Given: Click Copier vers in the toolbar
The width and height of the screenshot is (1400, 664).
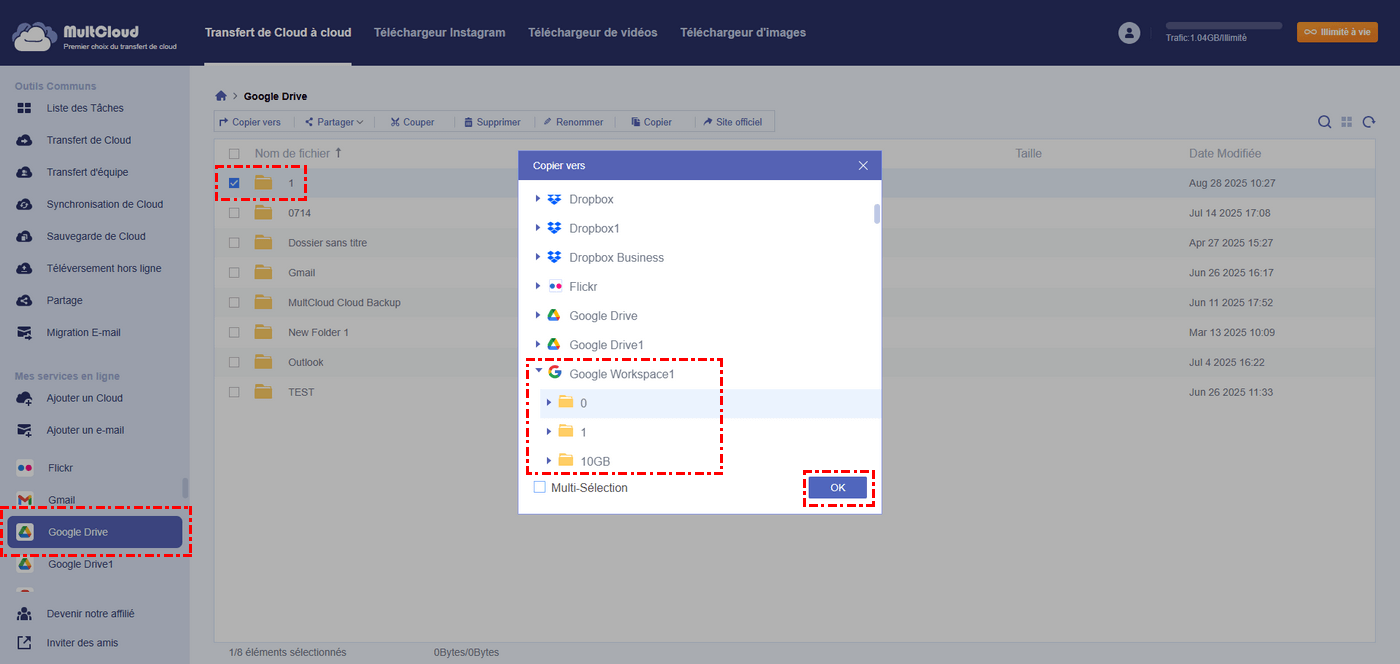Looking at the screenshot, I should [250, 122].
